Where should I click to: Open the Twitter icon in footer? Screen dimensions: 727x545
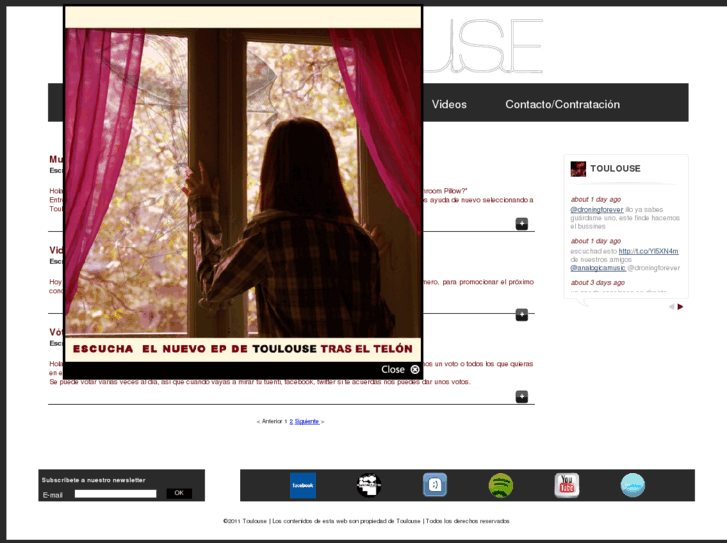click(x=633, y=485)
